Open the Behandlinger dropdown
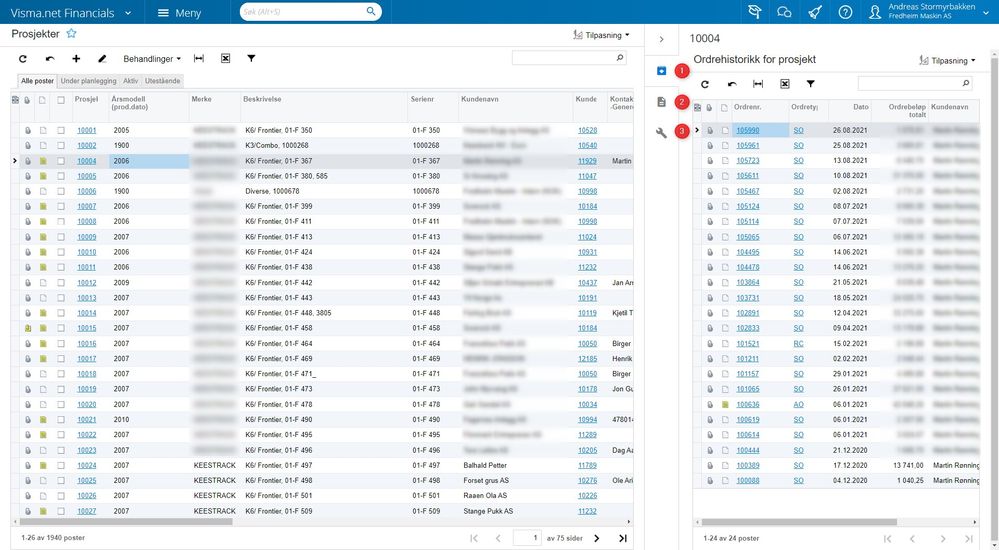The height and width of the screenshot is (550, 999). pos(152,59)
